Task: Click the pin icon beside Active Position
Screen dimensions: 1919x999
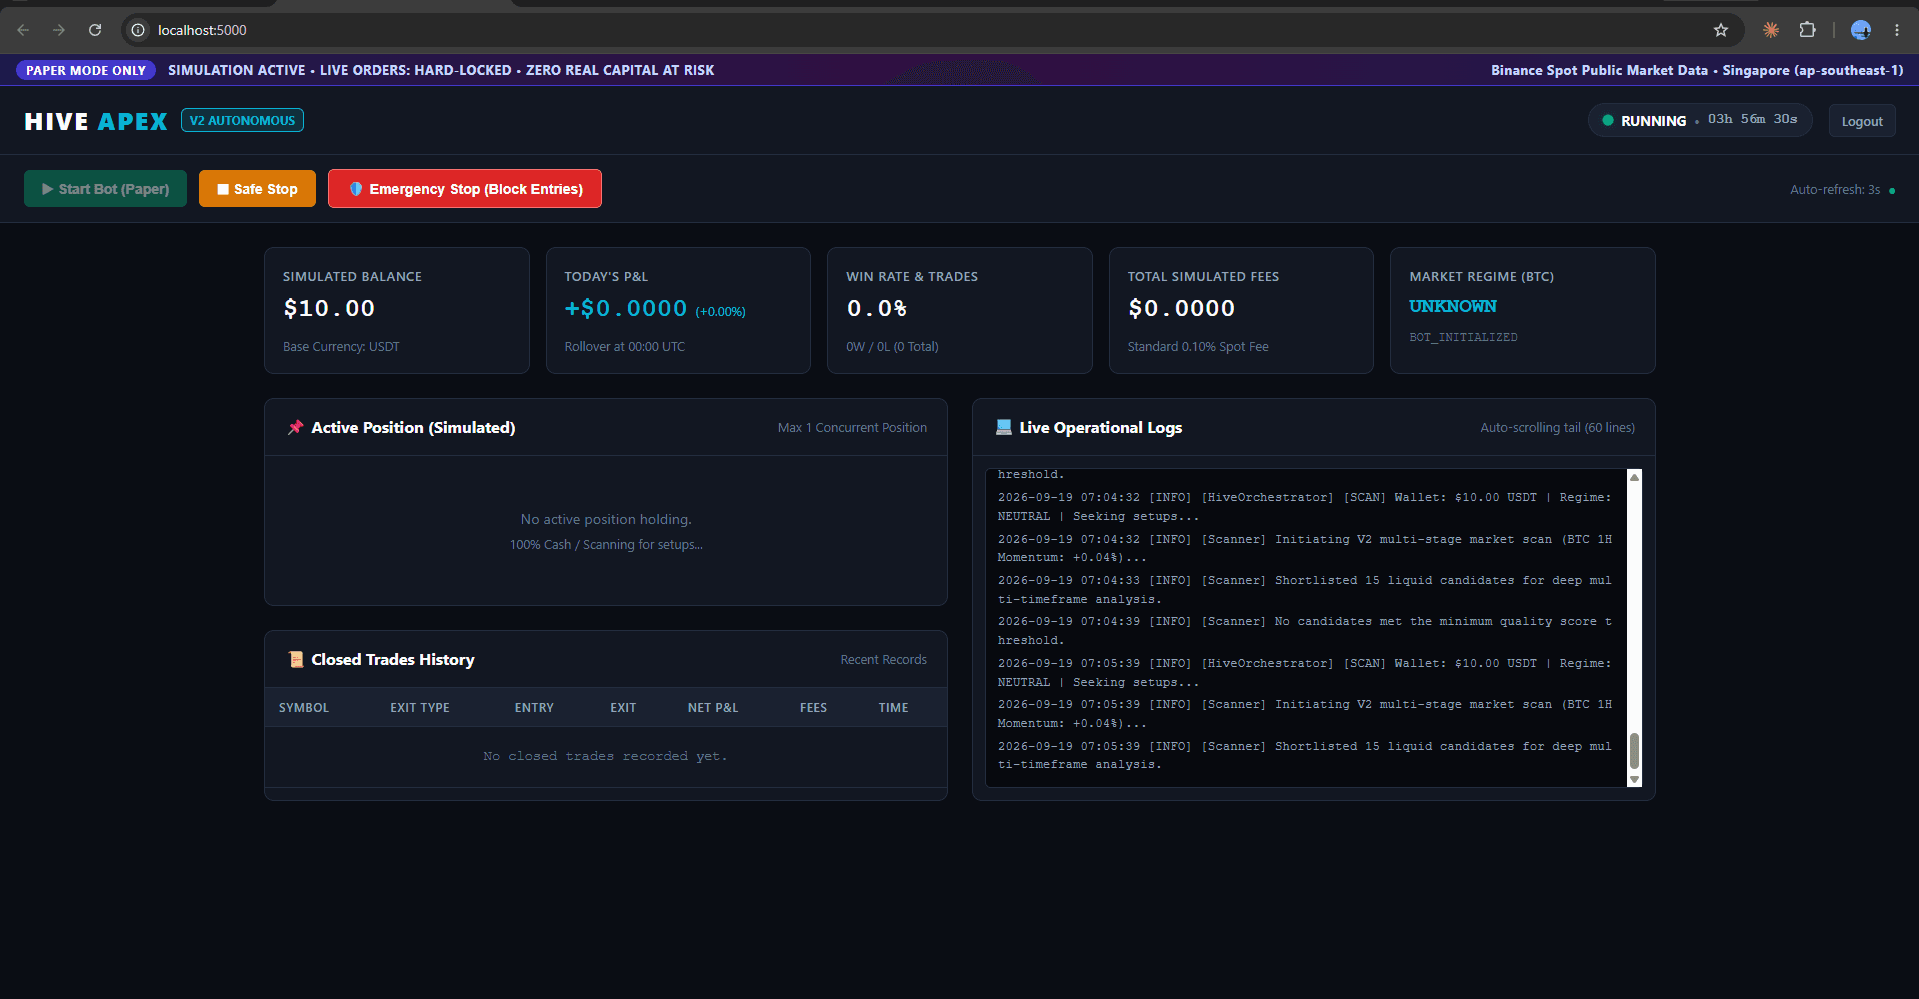Action: tap(296, 428)
